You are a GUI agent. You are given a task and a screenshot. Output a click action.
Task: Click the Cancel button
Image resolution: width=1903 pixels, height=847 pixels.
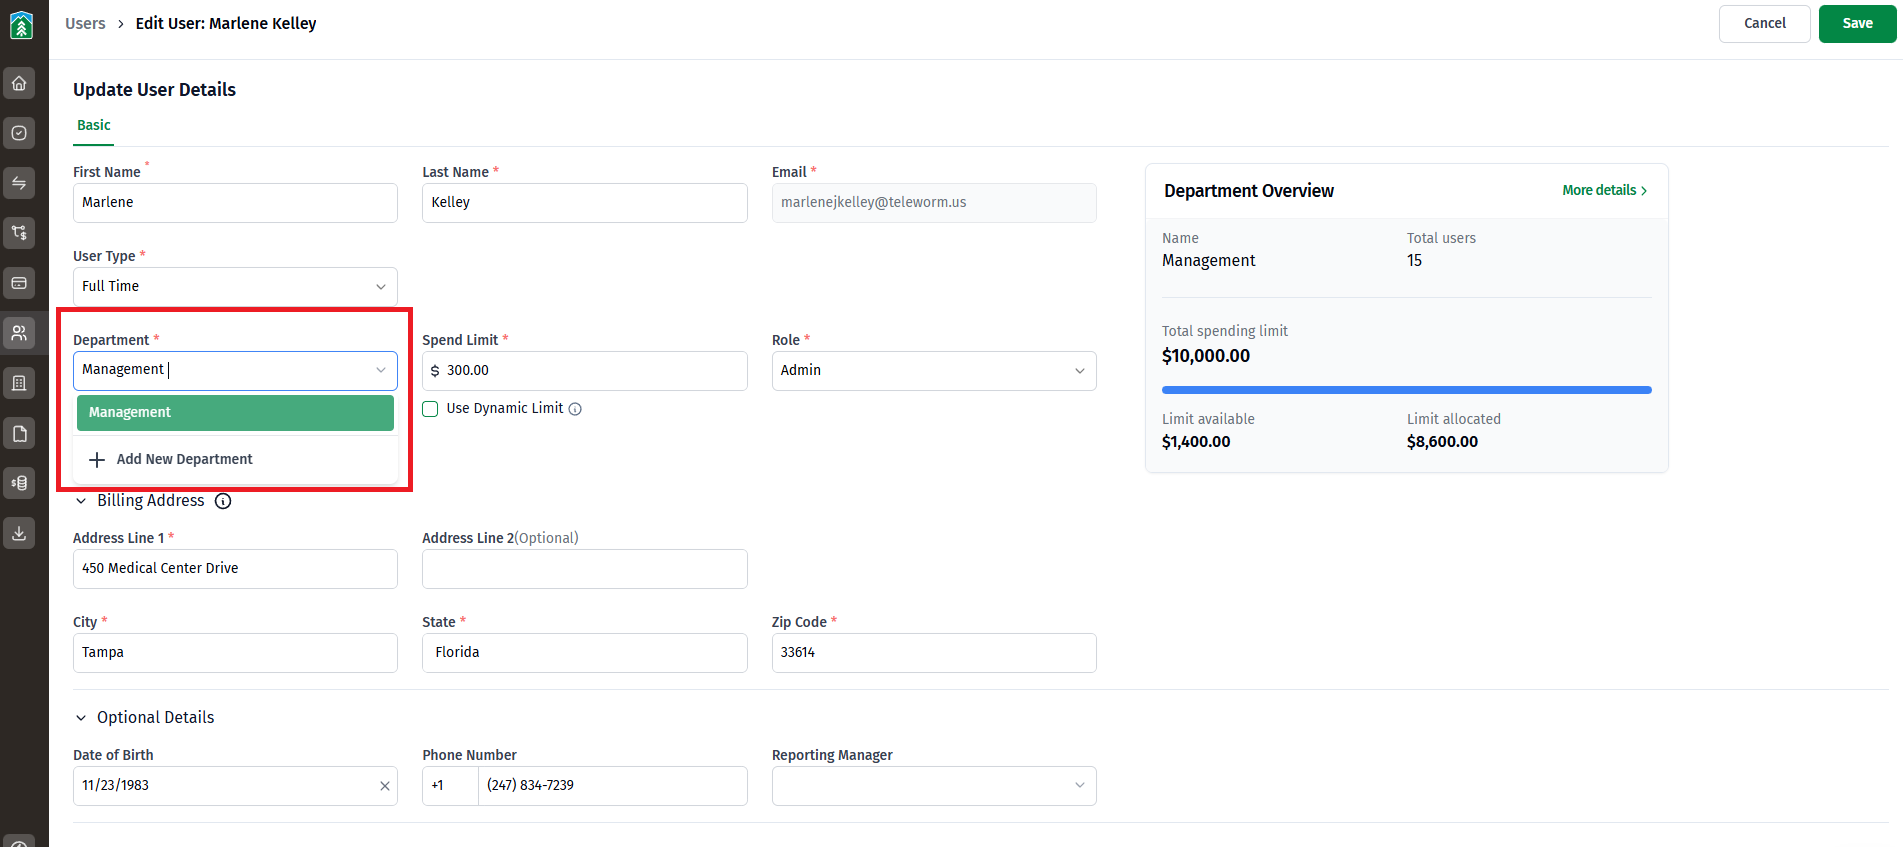1764,24
